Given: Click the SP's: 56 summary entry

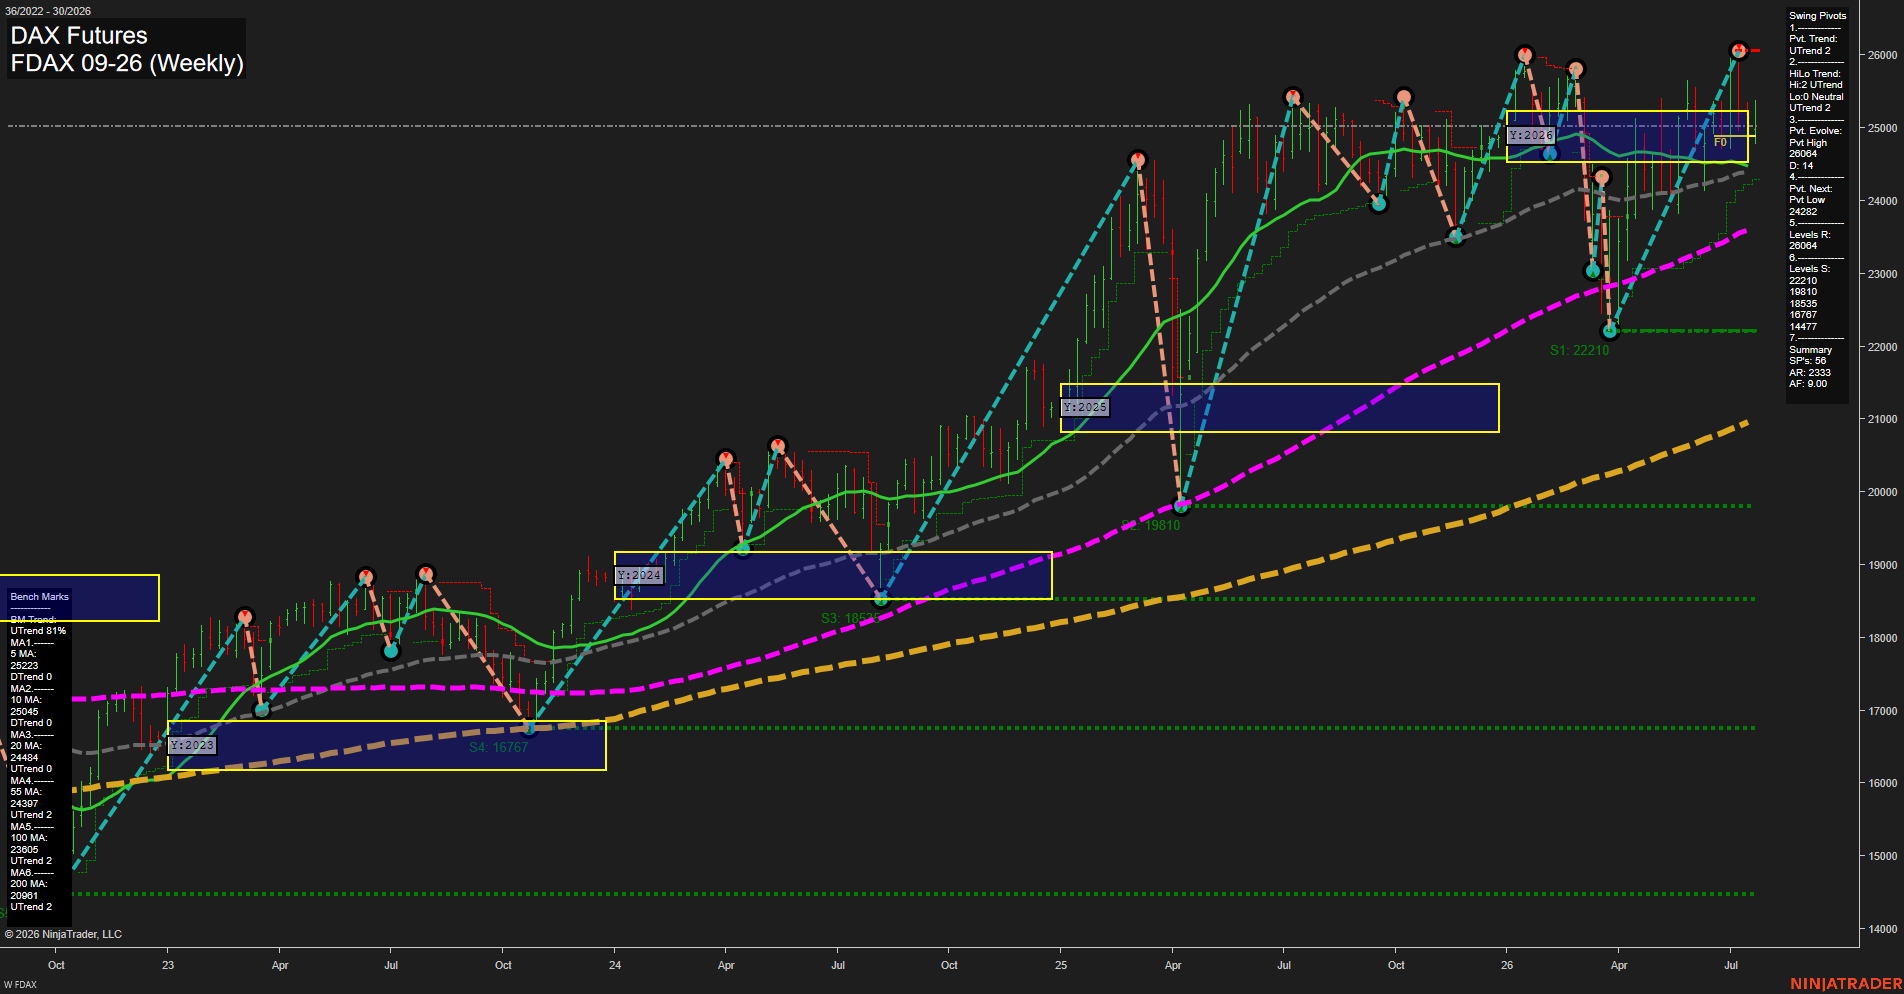Looking at the screenshot, I should (x=1808, y=361).
